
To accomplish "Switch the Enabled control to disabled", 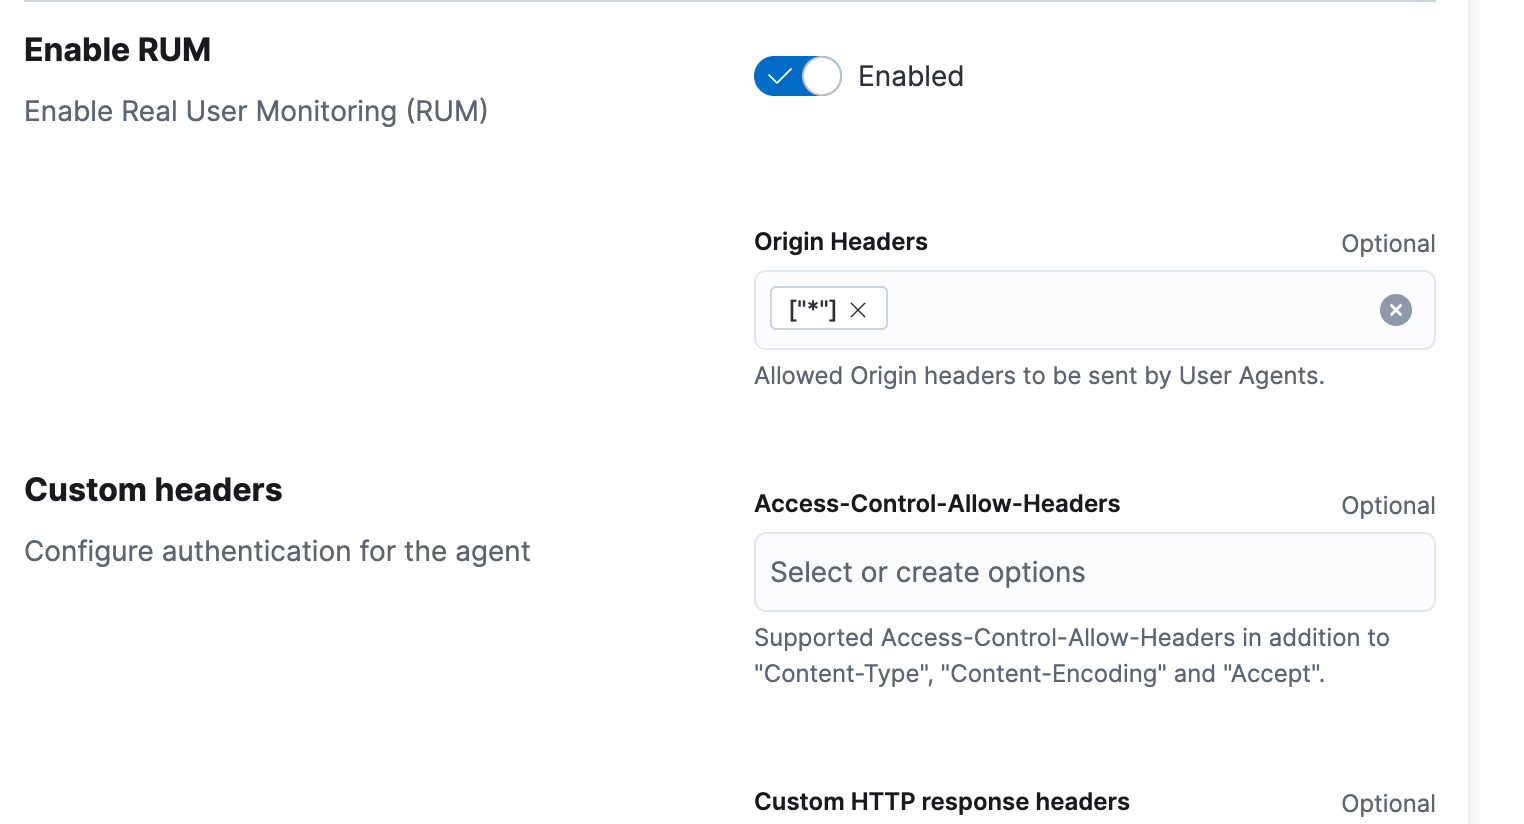I will (797, 75).
